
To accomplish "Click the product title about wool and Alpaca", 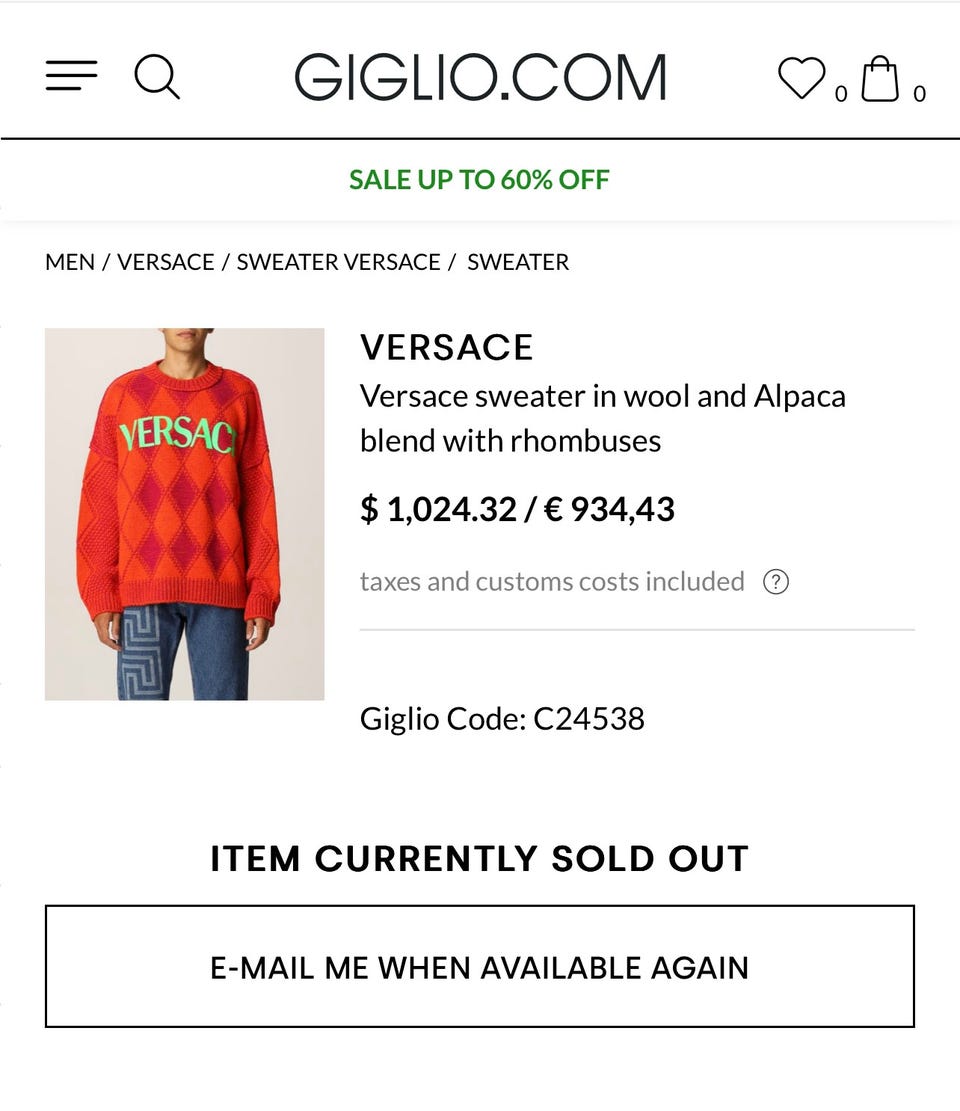I will click(603, 418).
